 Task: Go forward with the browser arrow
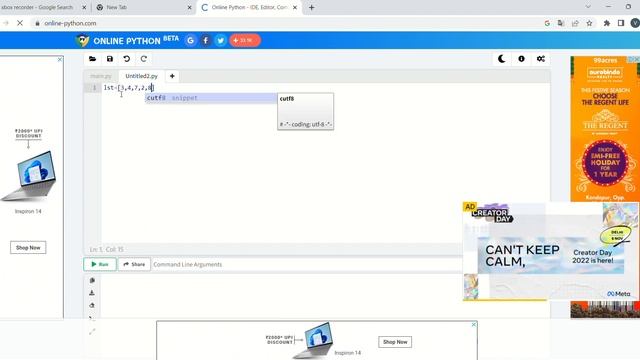click(5, 23)
